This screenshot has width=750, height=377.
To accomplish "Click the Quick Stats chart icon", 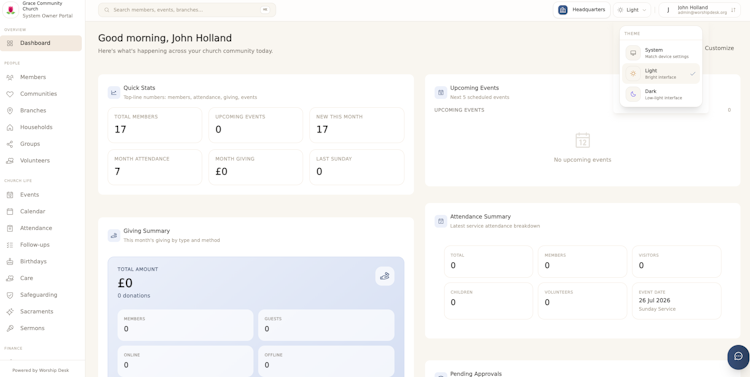I will point(114,92).
